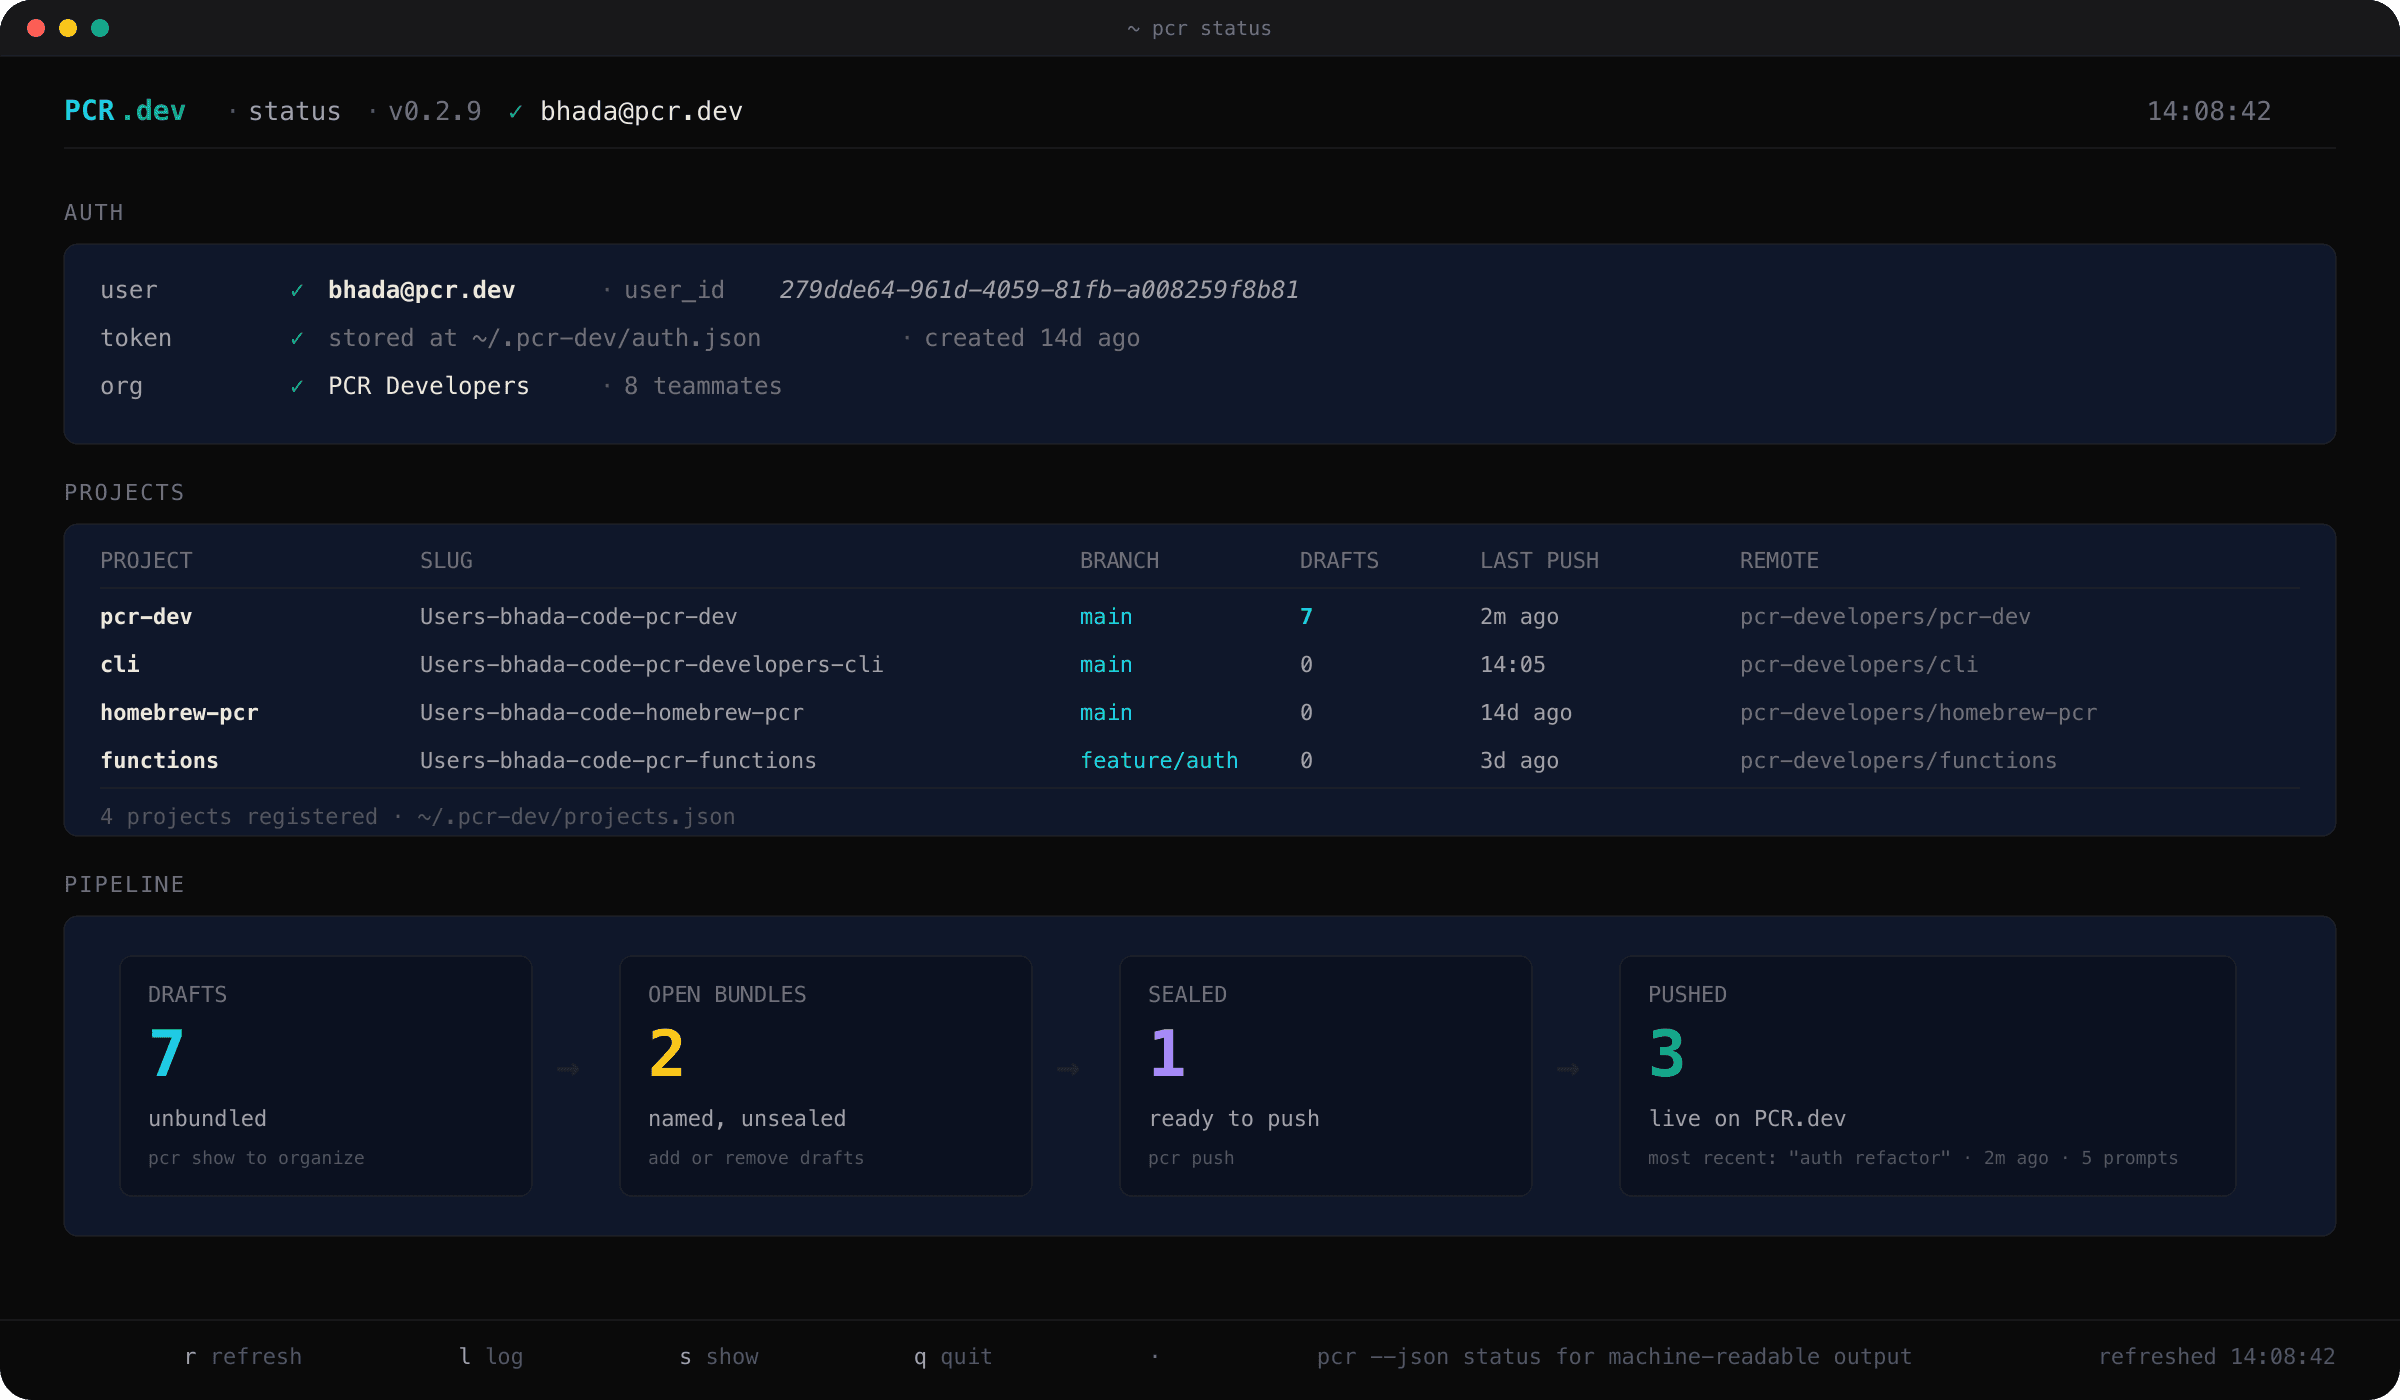Click the header email bhada@pcr.dev
This screenshot has height=1400, width=2400.
(x=641, y=111)
